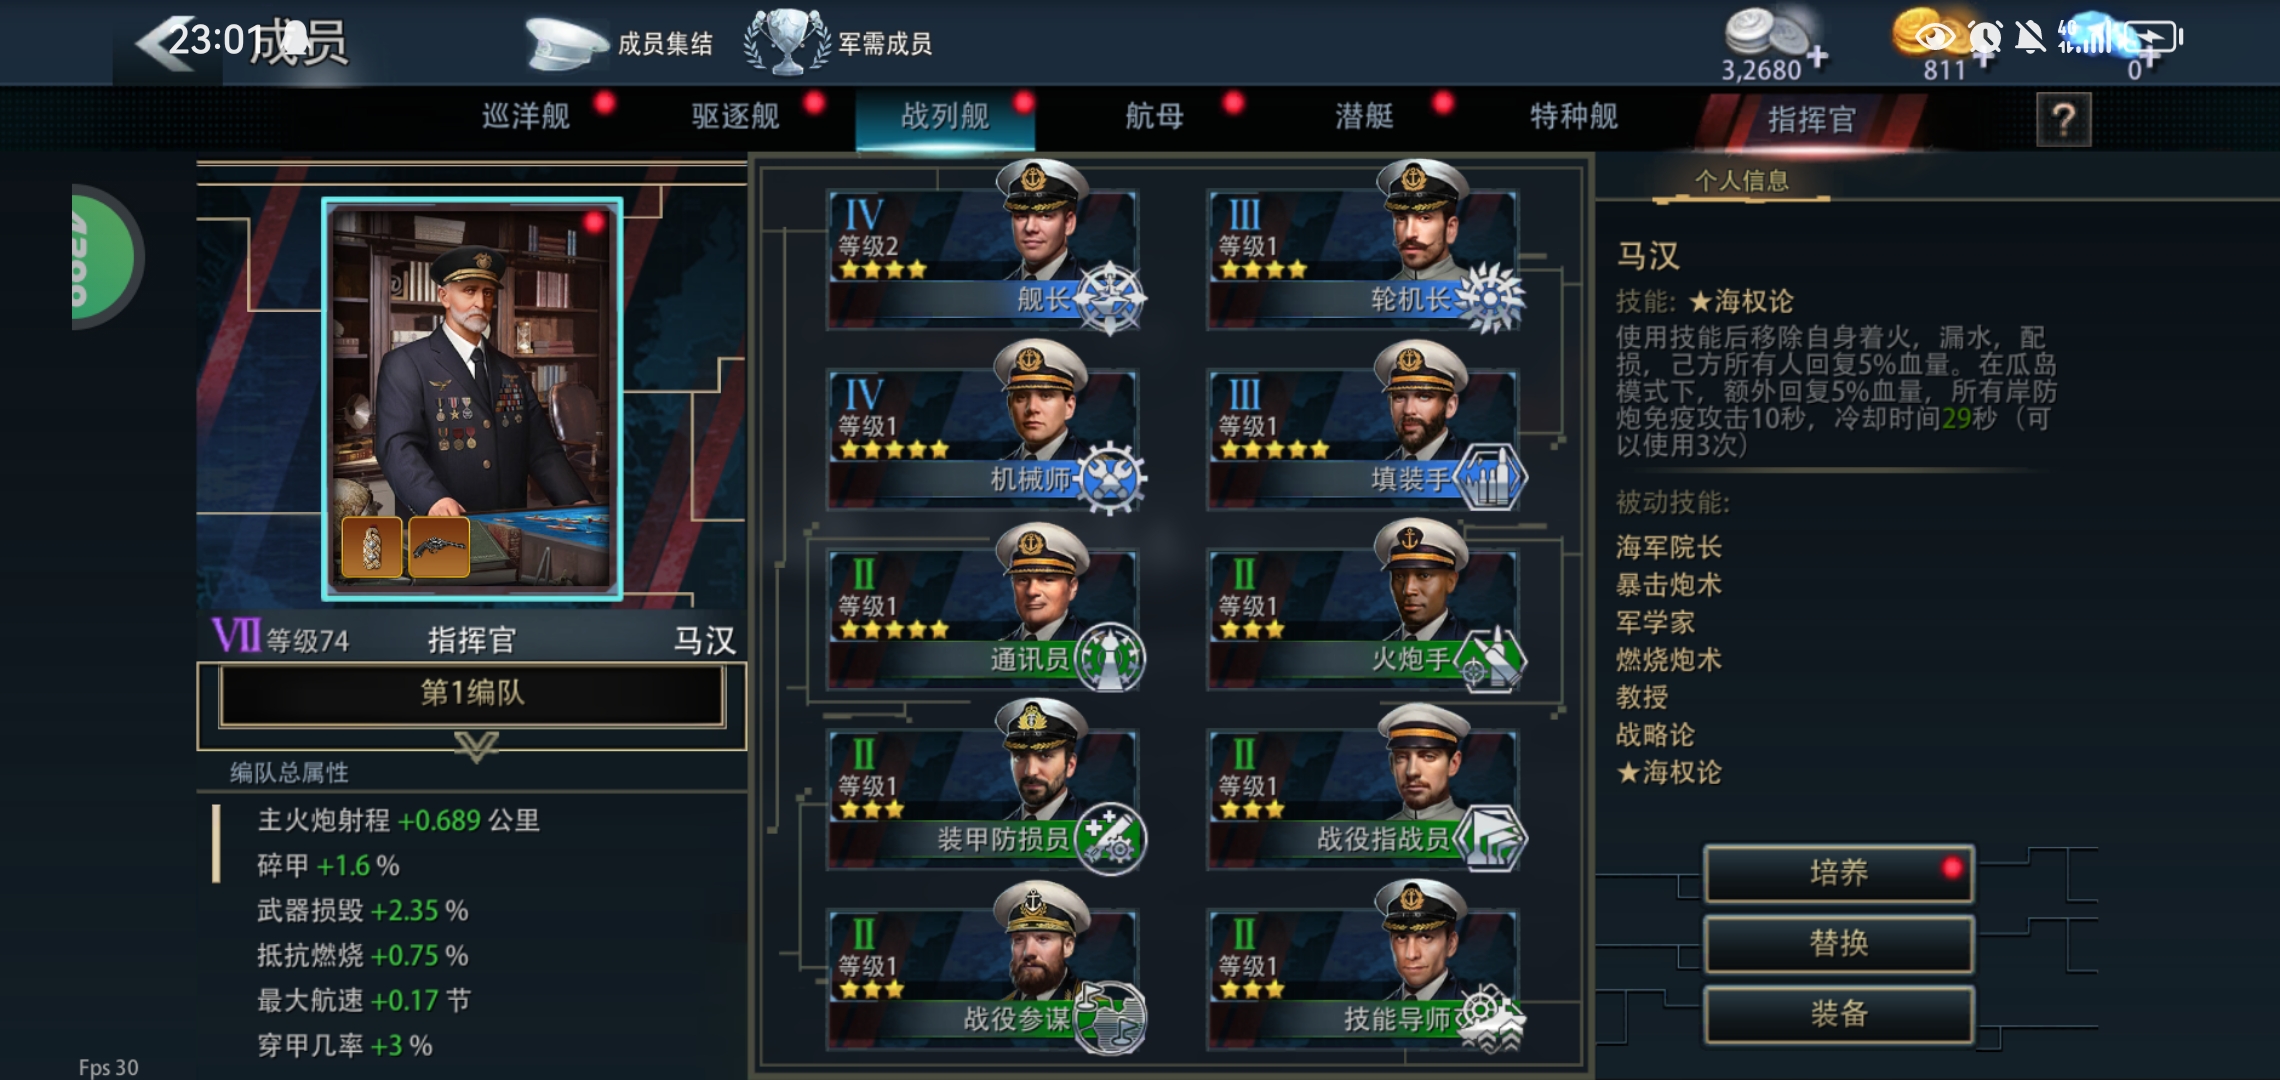
Task: Click the 装备 button
Action: [x=1839, y=1014]
